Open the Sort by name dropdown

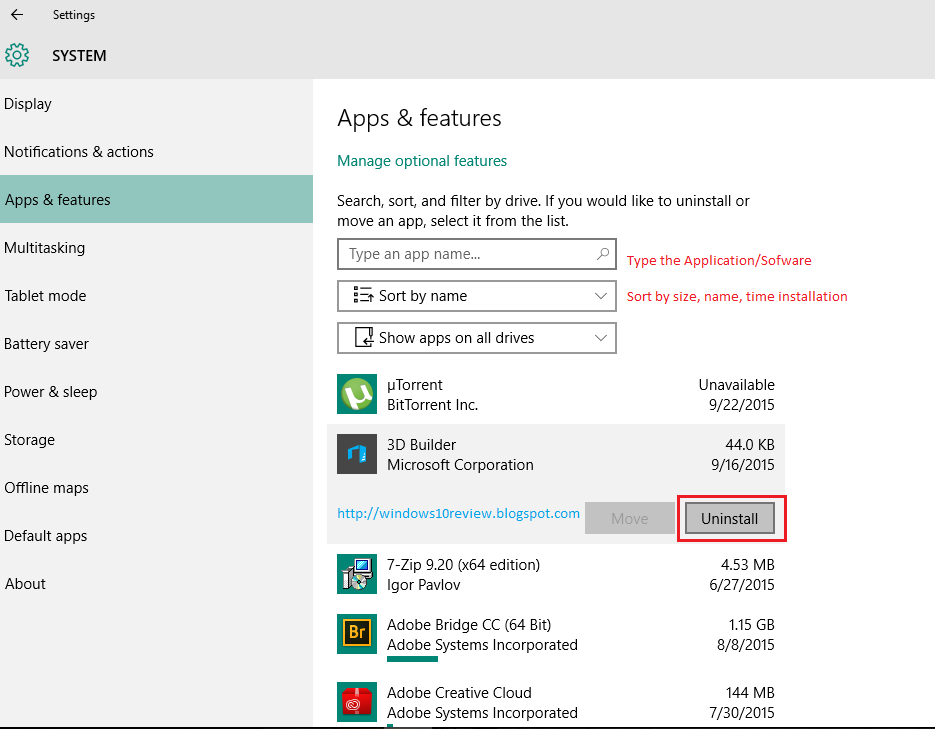[476, 296]
